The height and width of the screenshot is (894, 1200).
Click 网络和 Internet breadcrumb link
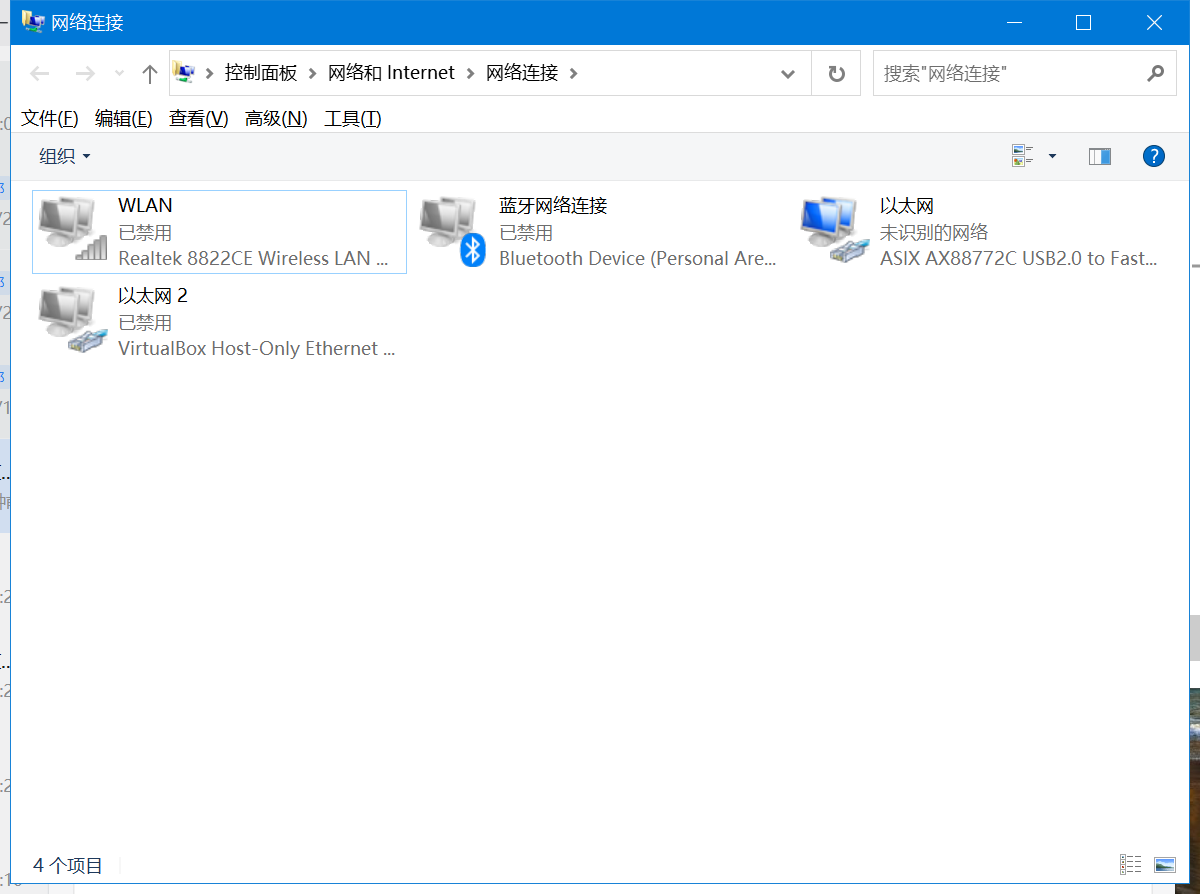pos(391,73)
